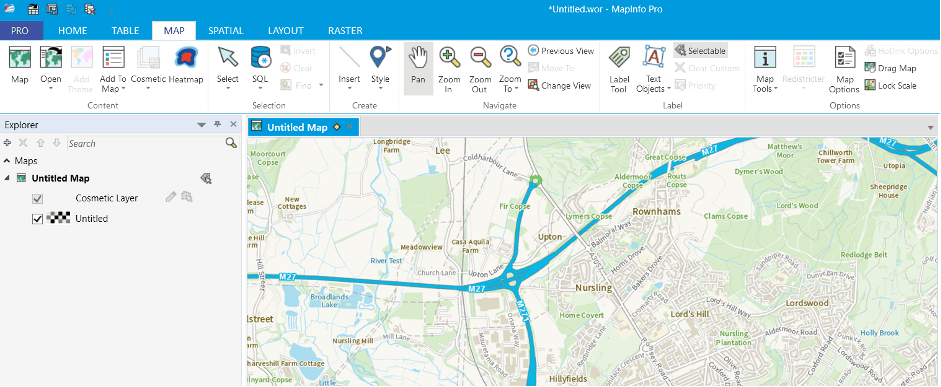941x387 pixels.
Task: Click the pencil icon on Cosmetic Layer
Action: (x=170, y=197)
